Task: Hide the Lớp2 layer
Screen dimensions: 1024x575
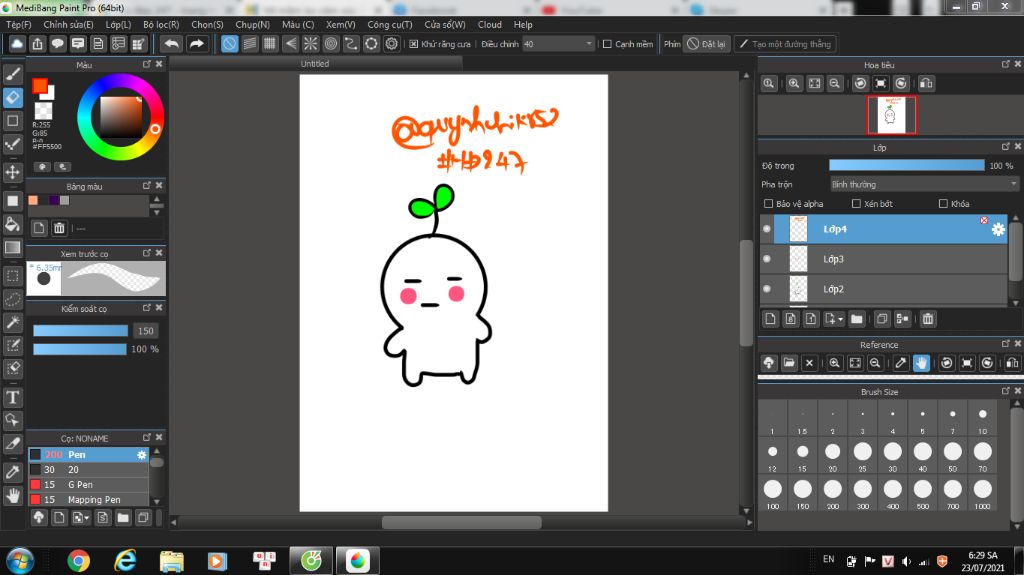Action: click(767, 289)
